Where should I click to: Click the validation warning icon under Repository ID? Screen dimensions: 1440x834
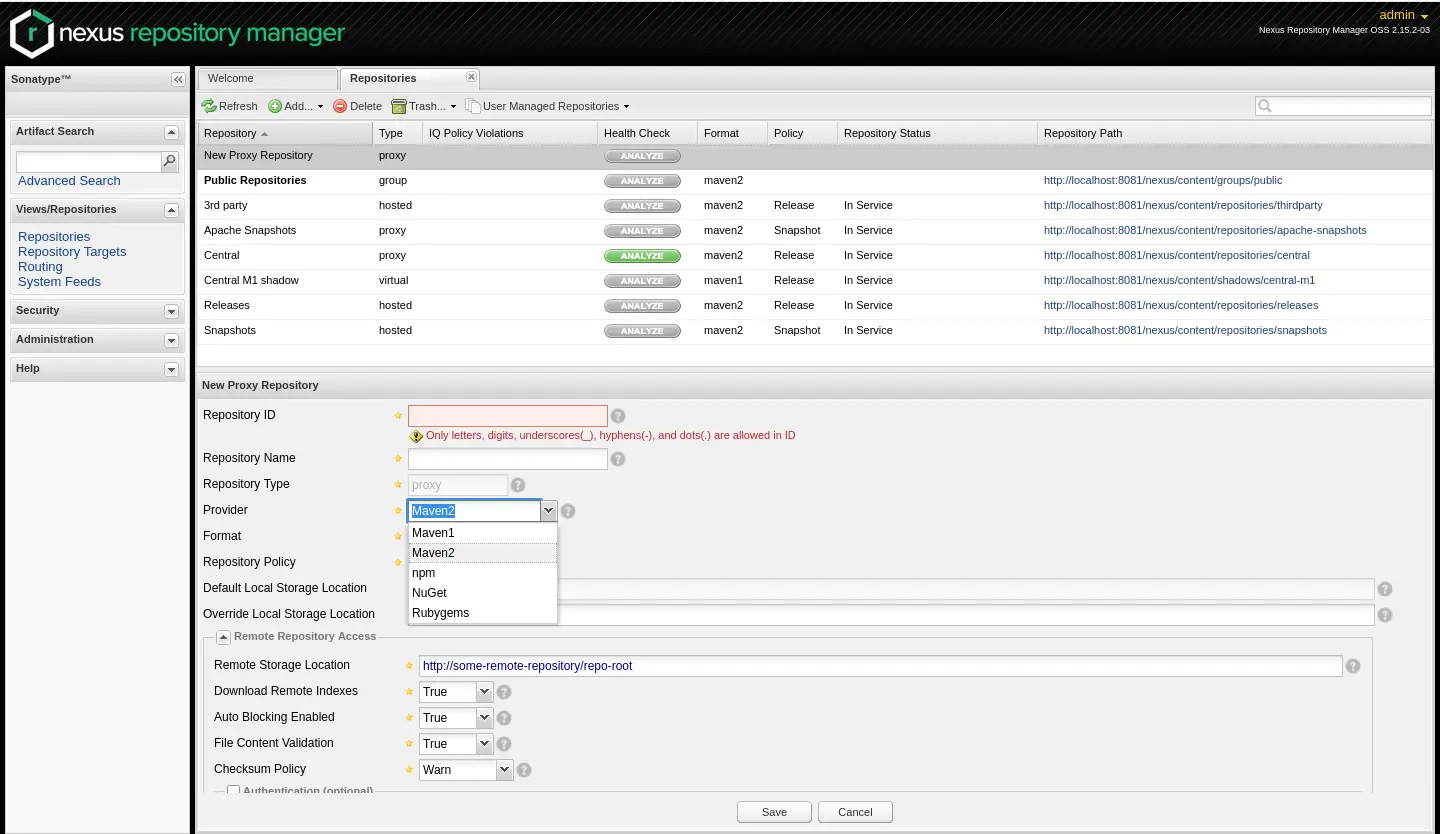416,436
